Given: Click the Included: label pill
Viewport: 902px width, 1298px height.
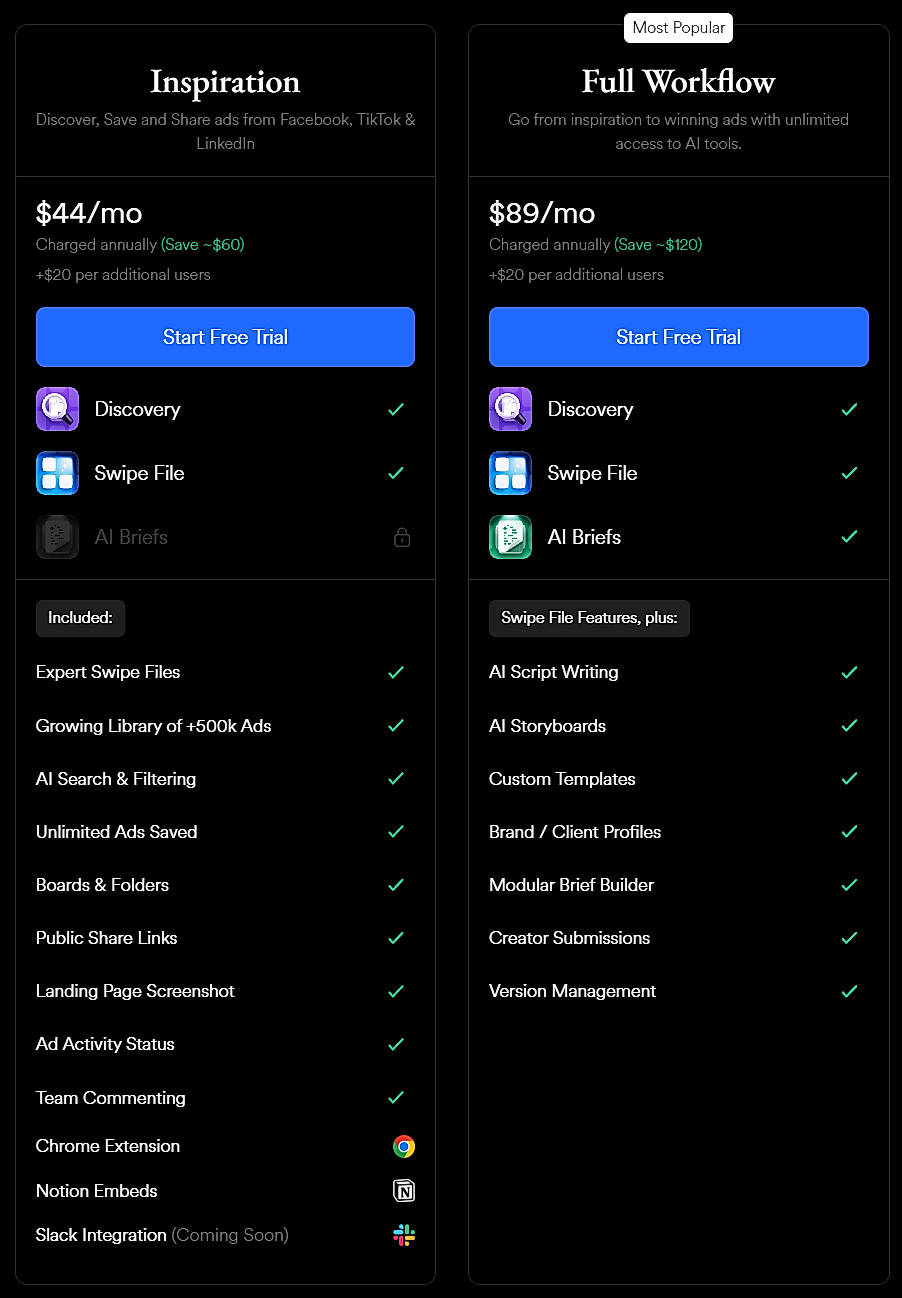Looking at the screenshot, I should (80, 618).
